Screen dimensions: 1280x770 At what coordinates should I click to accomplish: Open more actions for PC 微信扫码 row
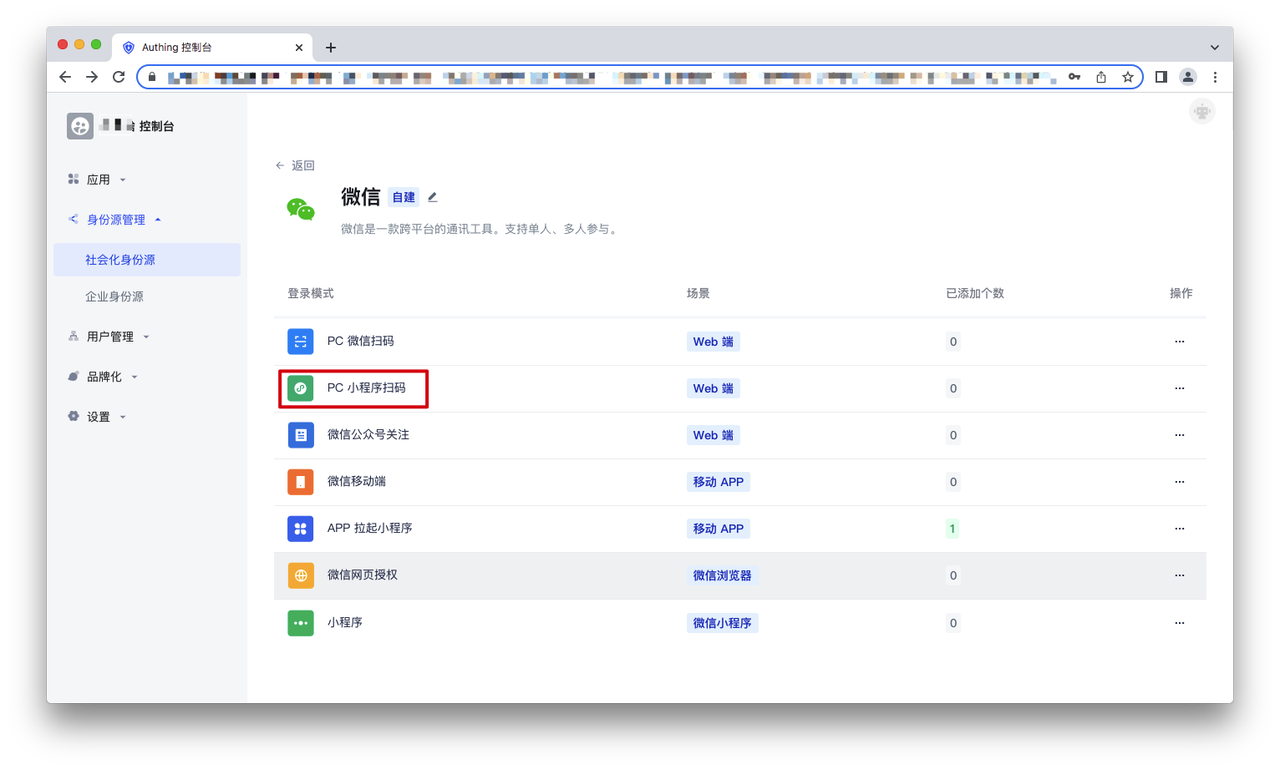tap(1179, 342)
